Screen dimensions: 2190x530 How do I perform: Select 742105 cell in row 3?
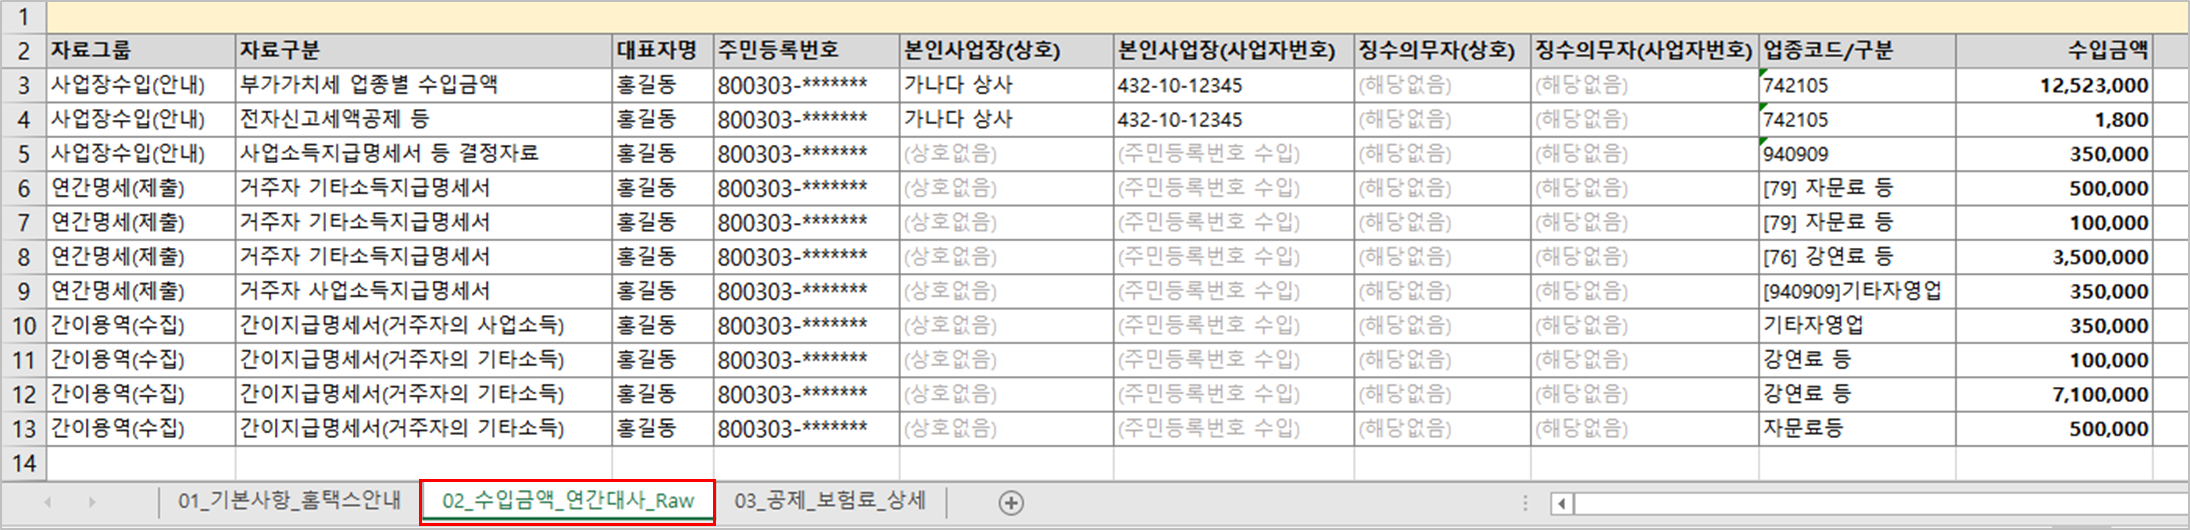click(x=1858, y=85)
